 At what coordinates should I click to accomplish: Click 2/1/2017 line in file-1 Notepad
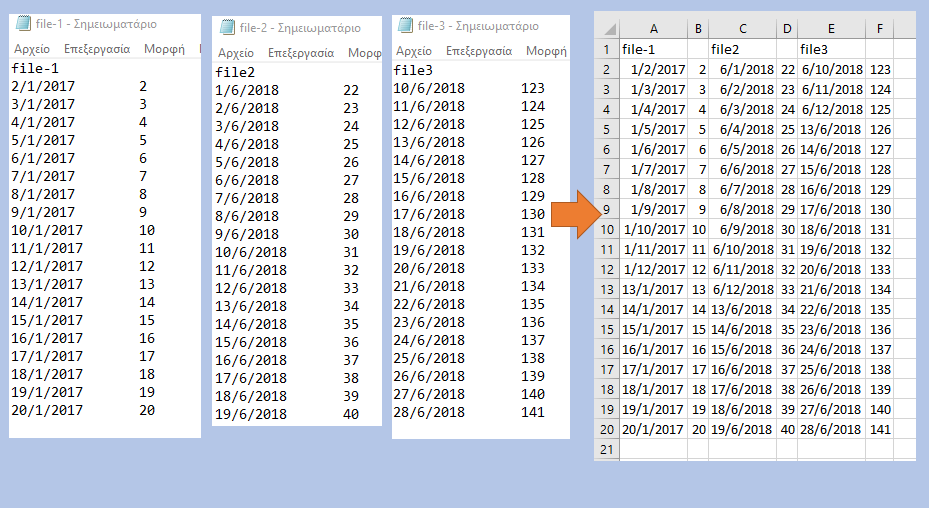43,87
